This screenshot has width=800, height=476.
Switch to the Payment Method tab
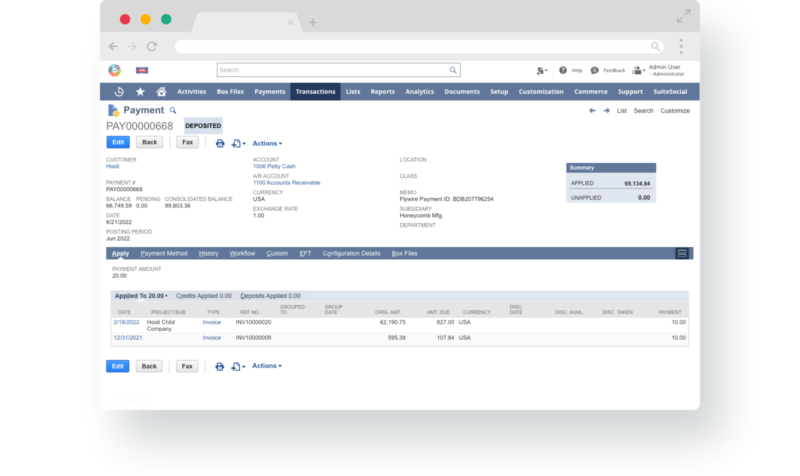(x=164, y=253)
